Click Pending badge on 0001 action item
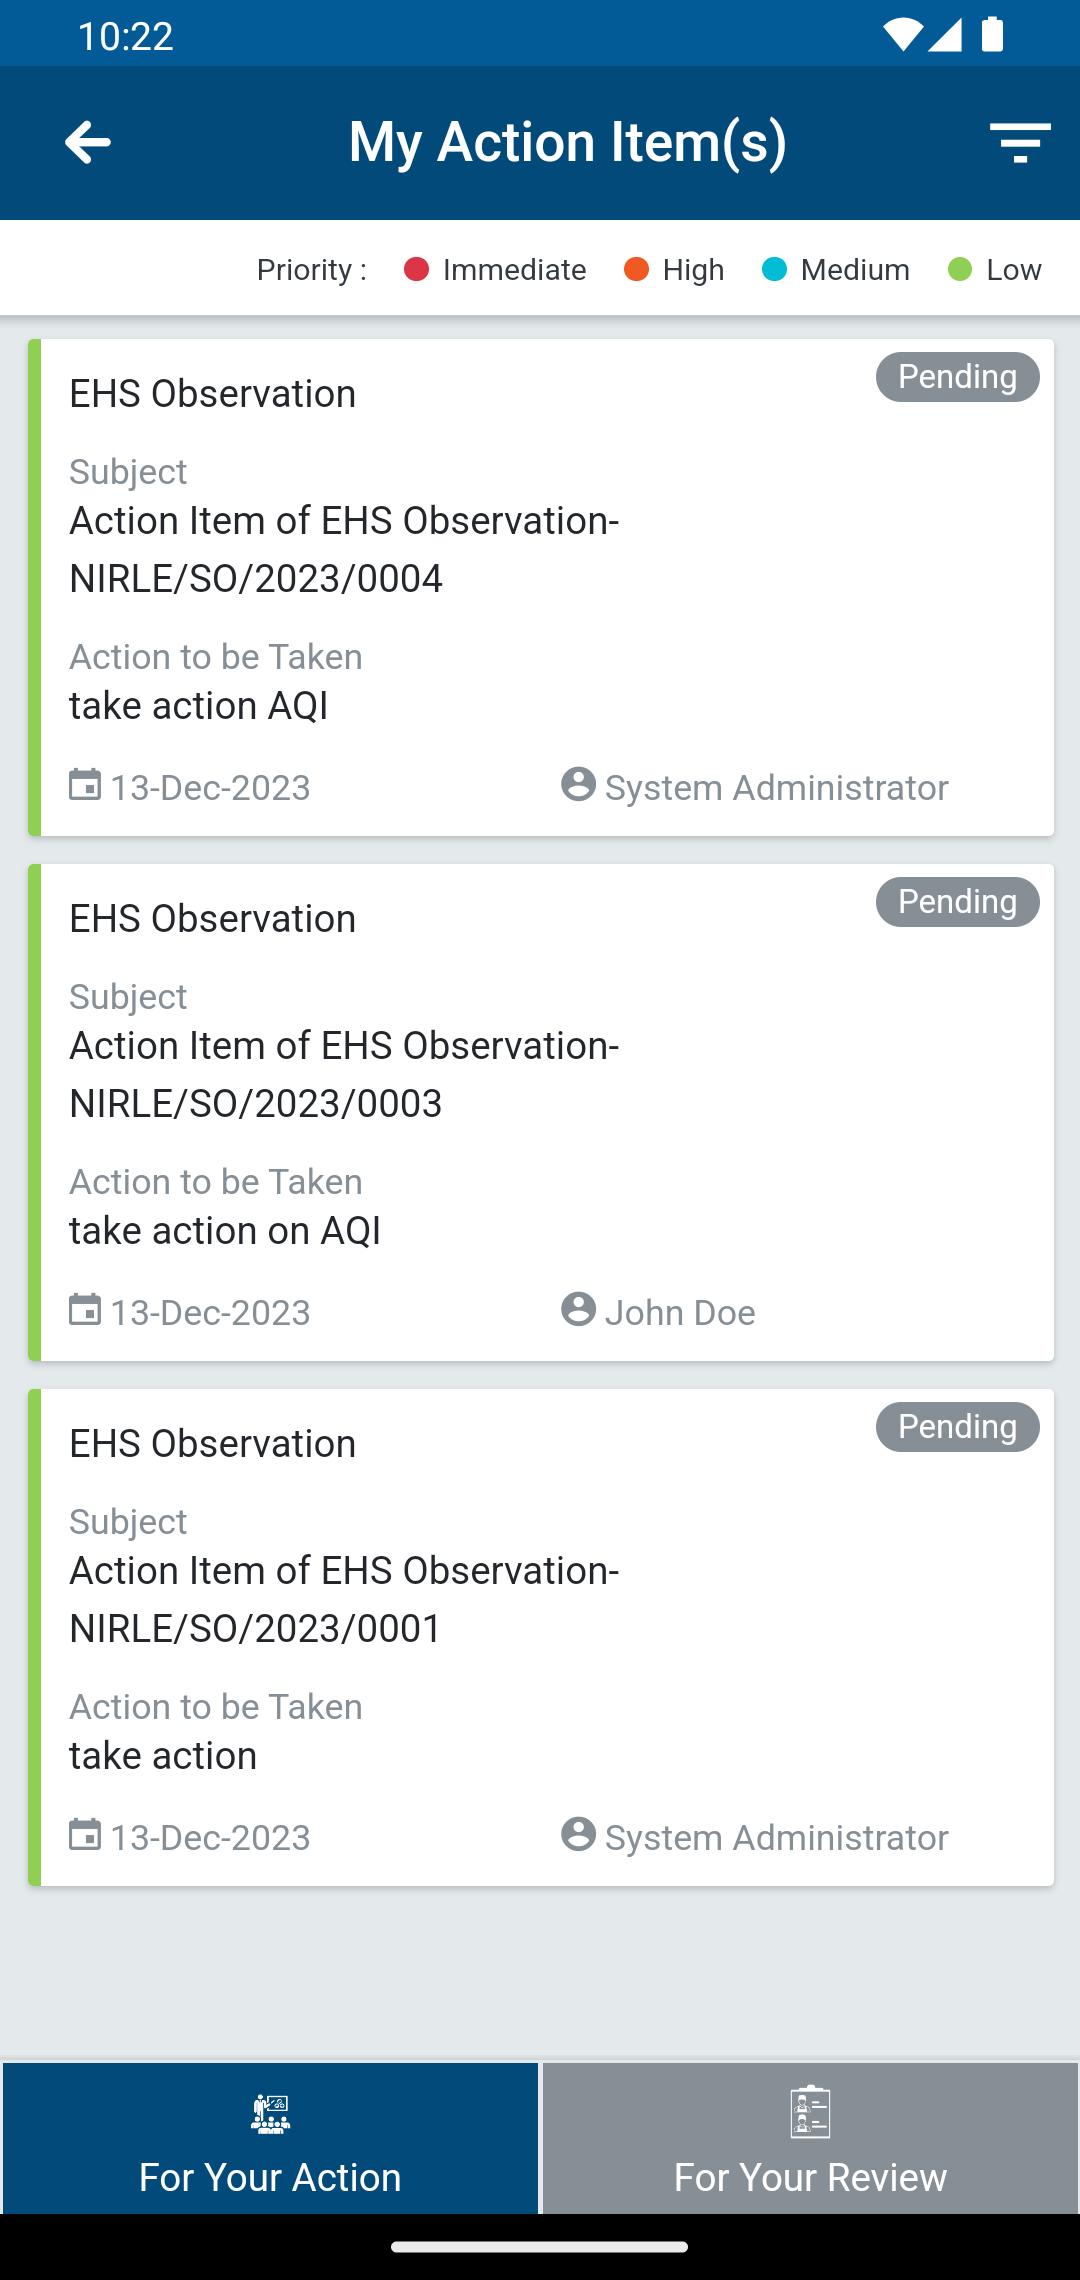 958,1427
